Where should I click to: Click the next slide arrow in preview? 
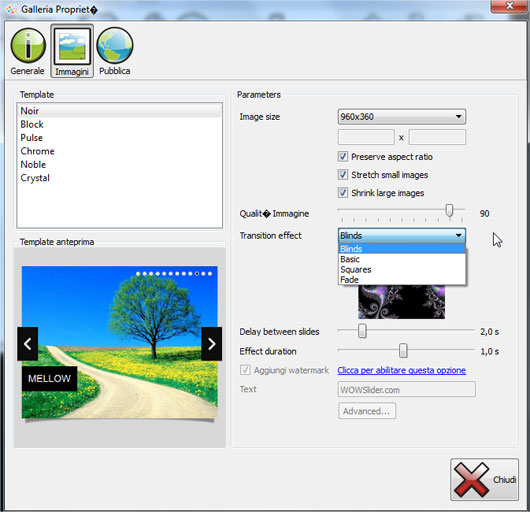(x=212, y=344)
